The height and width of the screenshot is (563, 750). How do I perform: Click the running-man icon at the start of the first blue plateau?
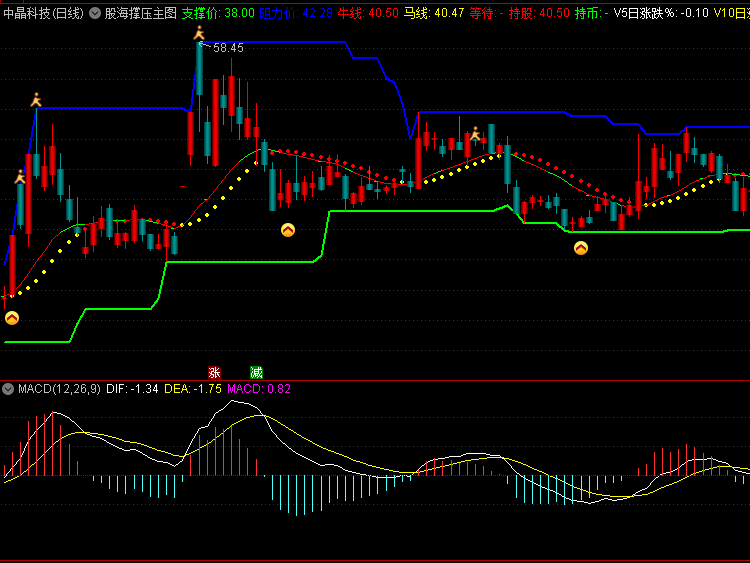tap(36, 100)
